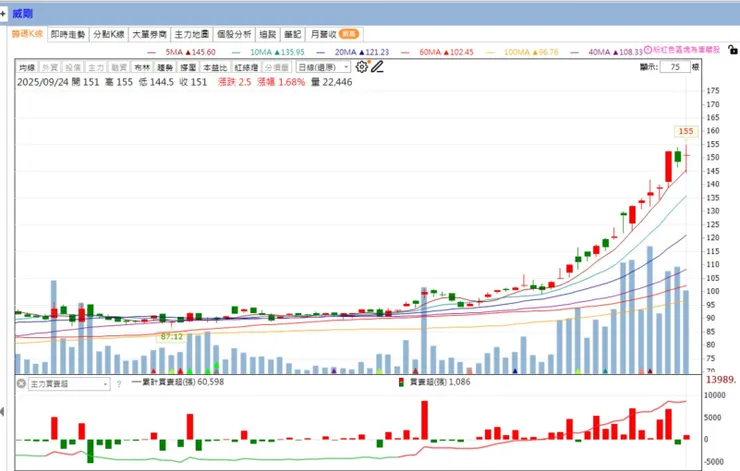Click the 60MA legend label
This screenshot has width=740, height=471.
[446, 52]
